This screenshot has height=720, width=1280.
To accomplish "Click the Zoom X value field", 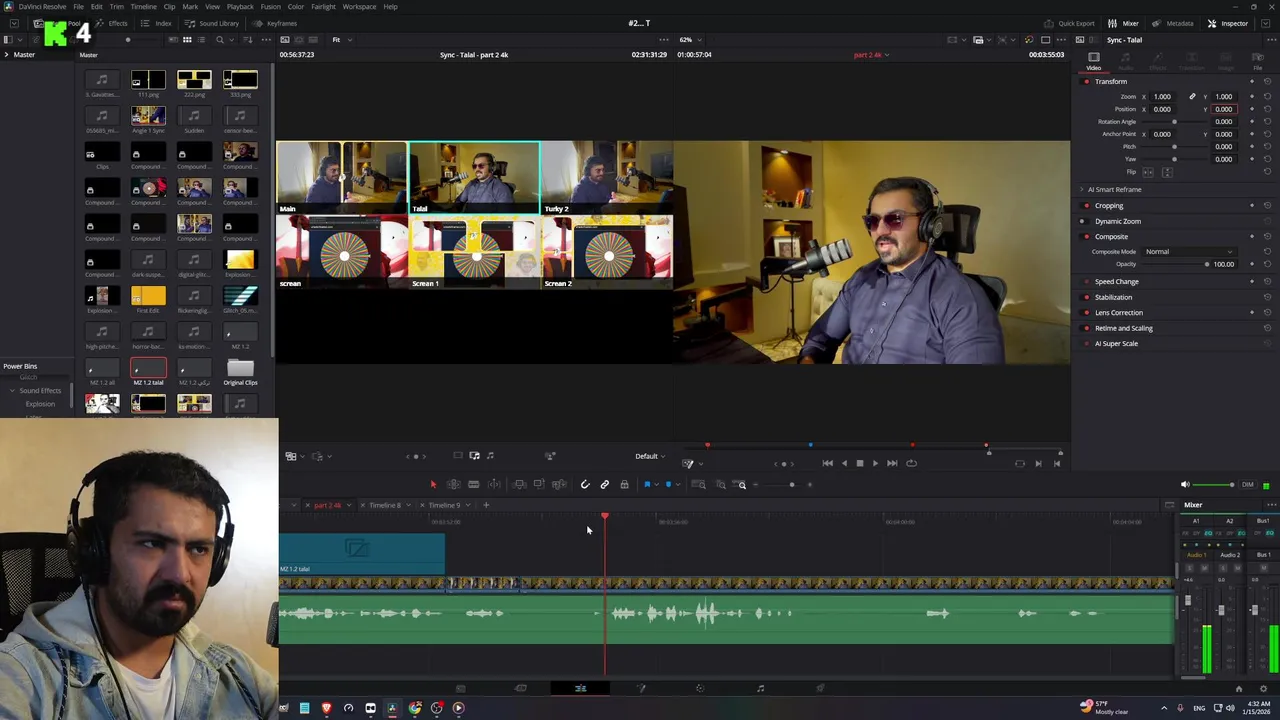I will pyautogui.click(x=1162, y=97).
